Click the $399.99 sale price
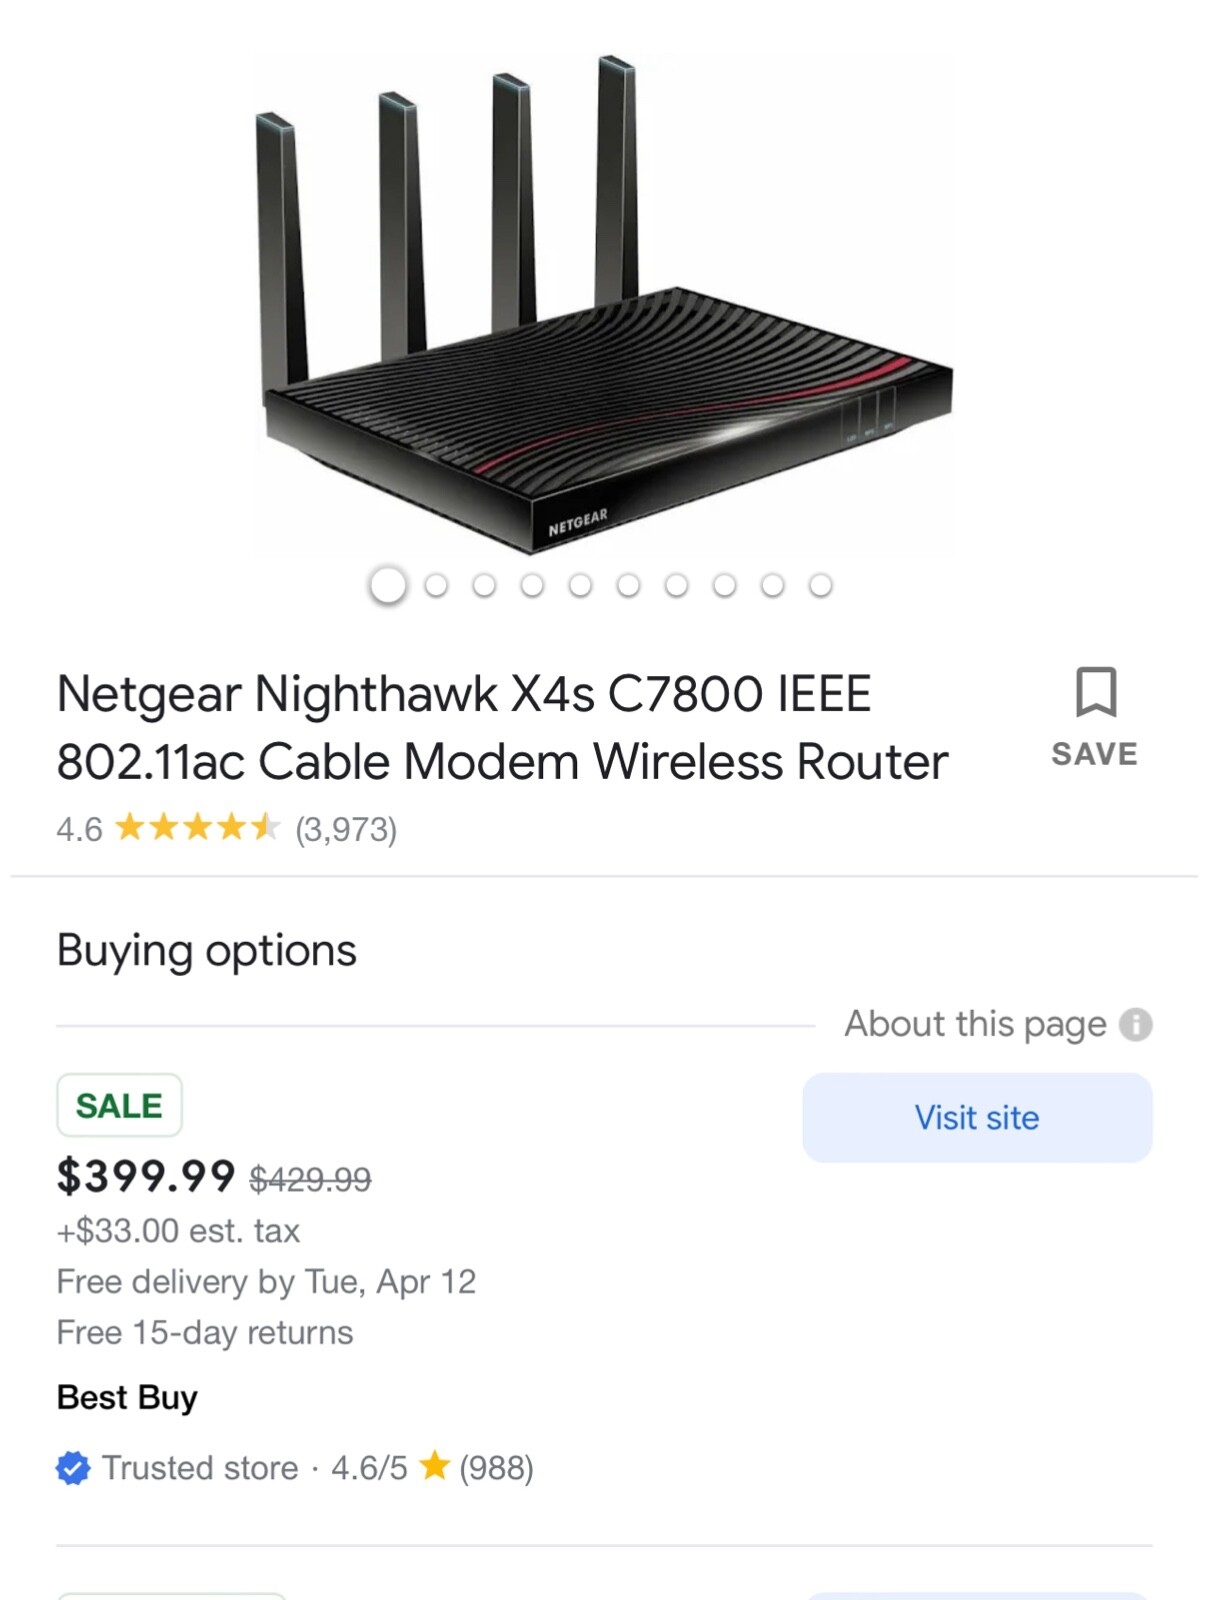This screenshot has height=1600, width=1209. (x=146, y=1176)
